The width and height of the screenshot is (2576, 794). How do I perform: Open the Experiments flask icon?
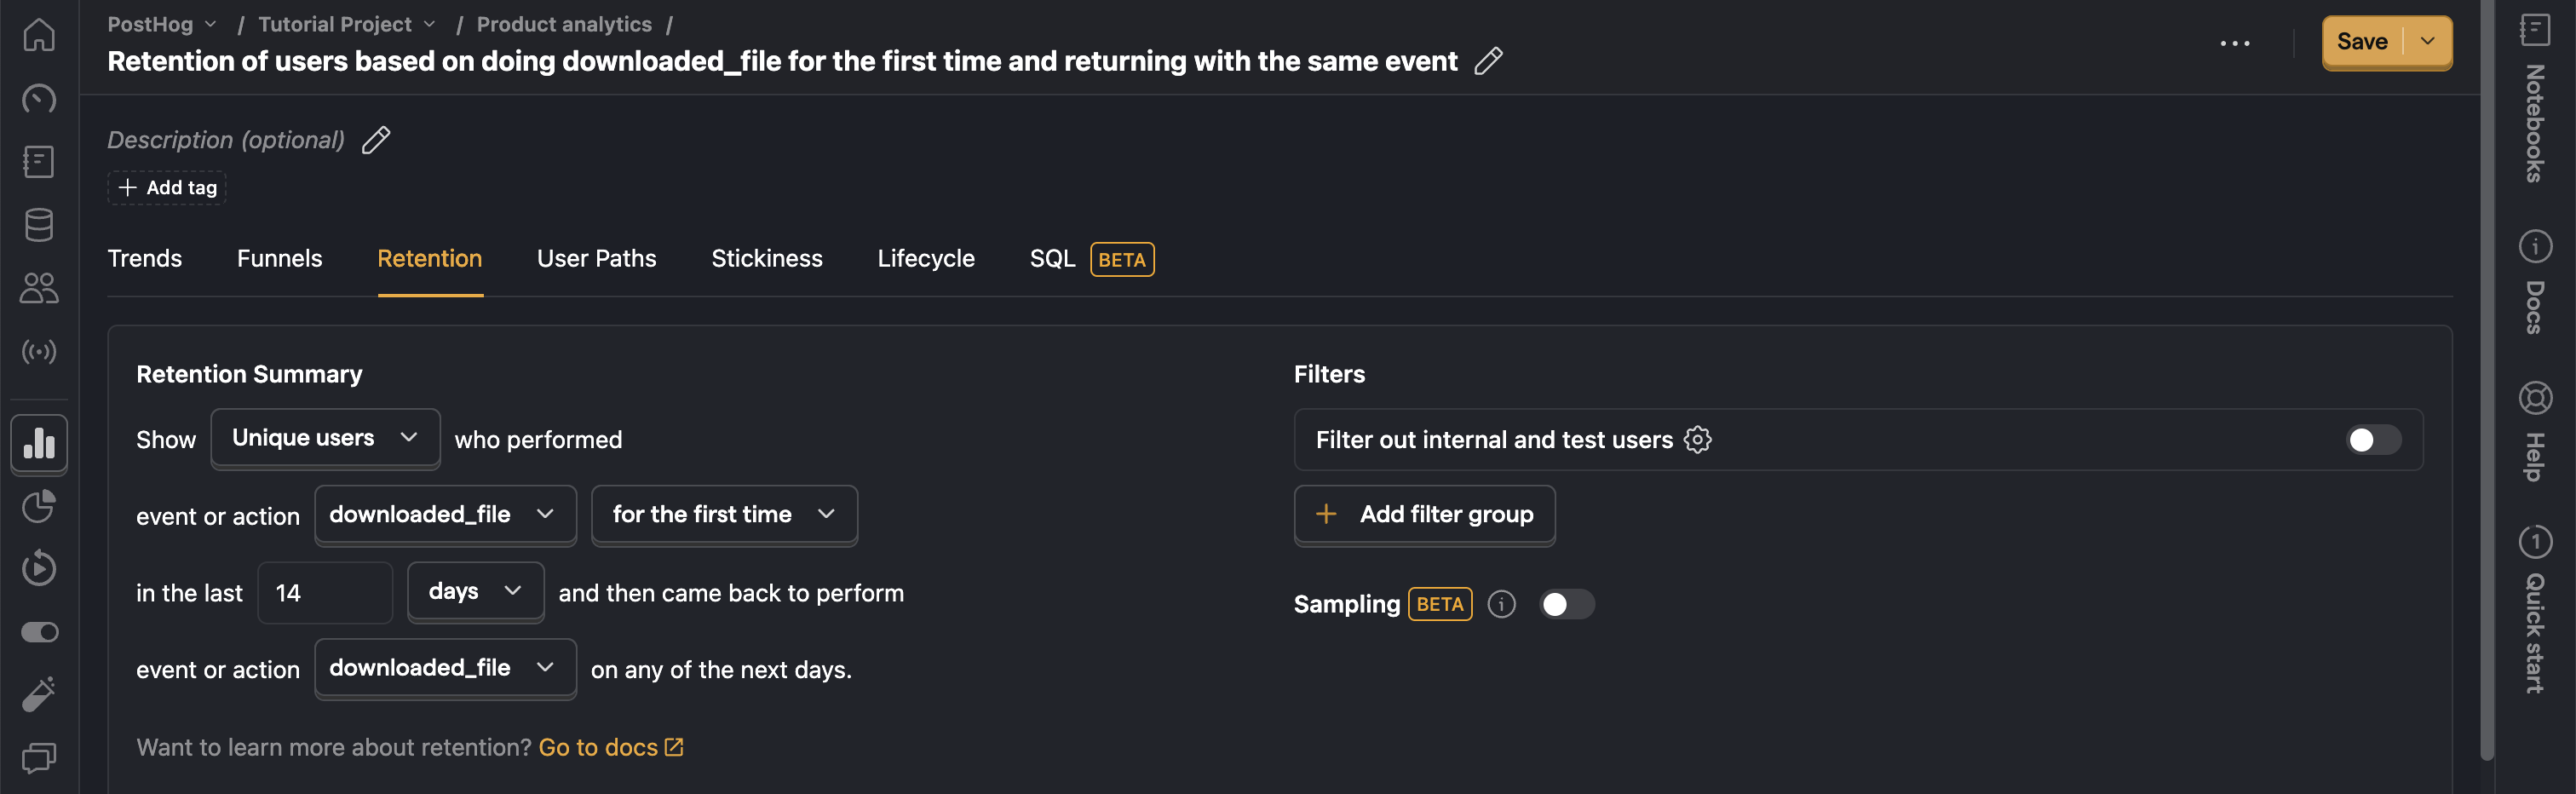[39, 695]
